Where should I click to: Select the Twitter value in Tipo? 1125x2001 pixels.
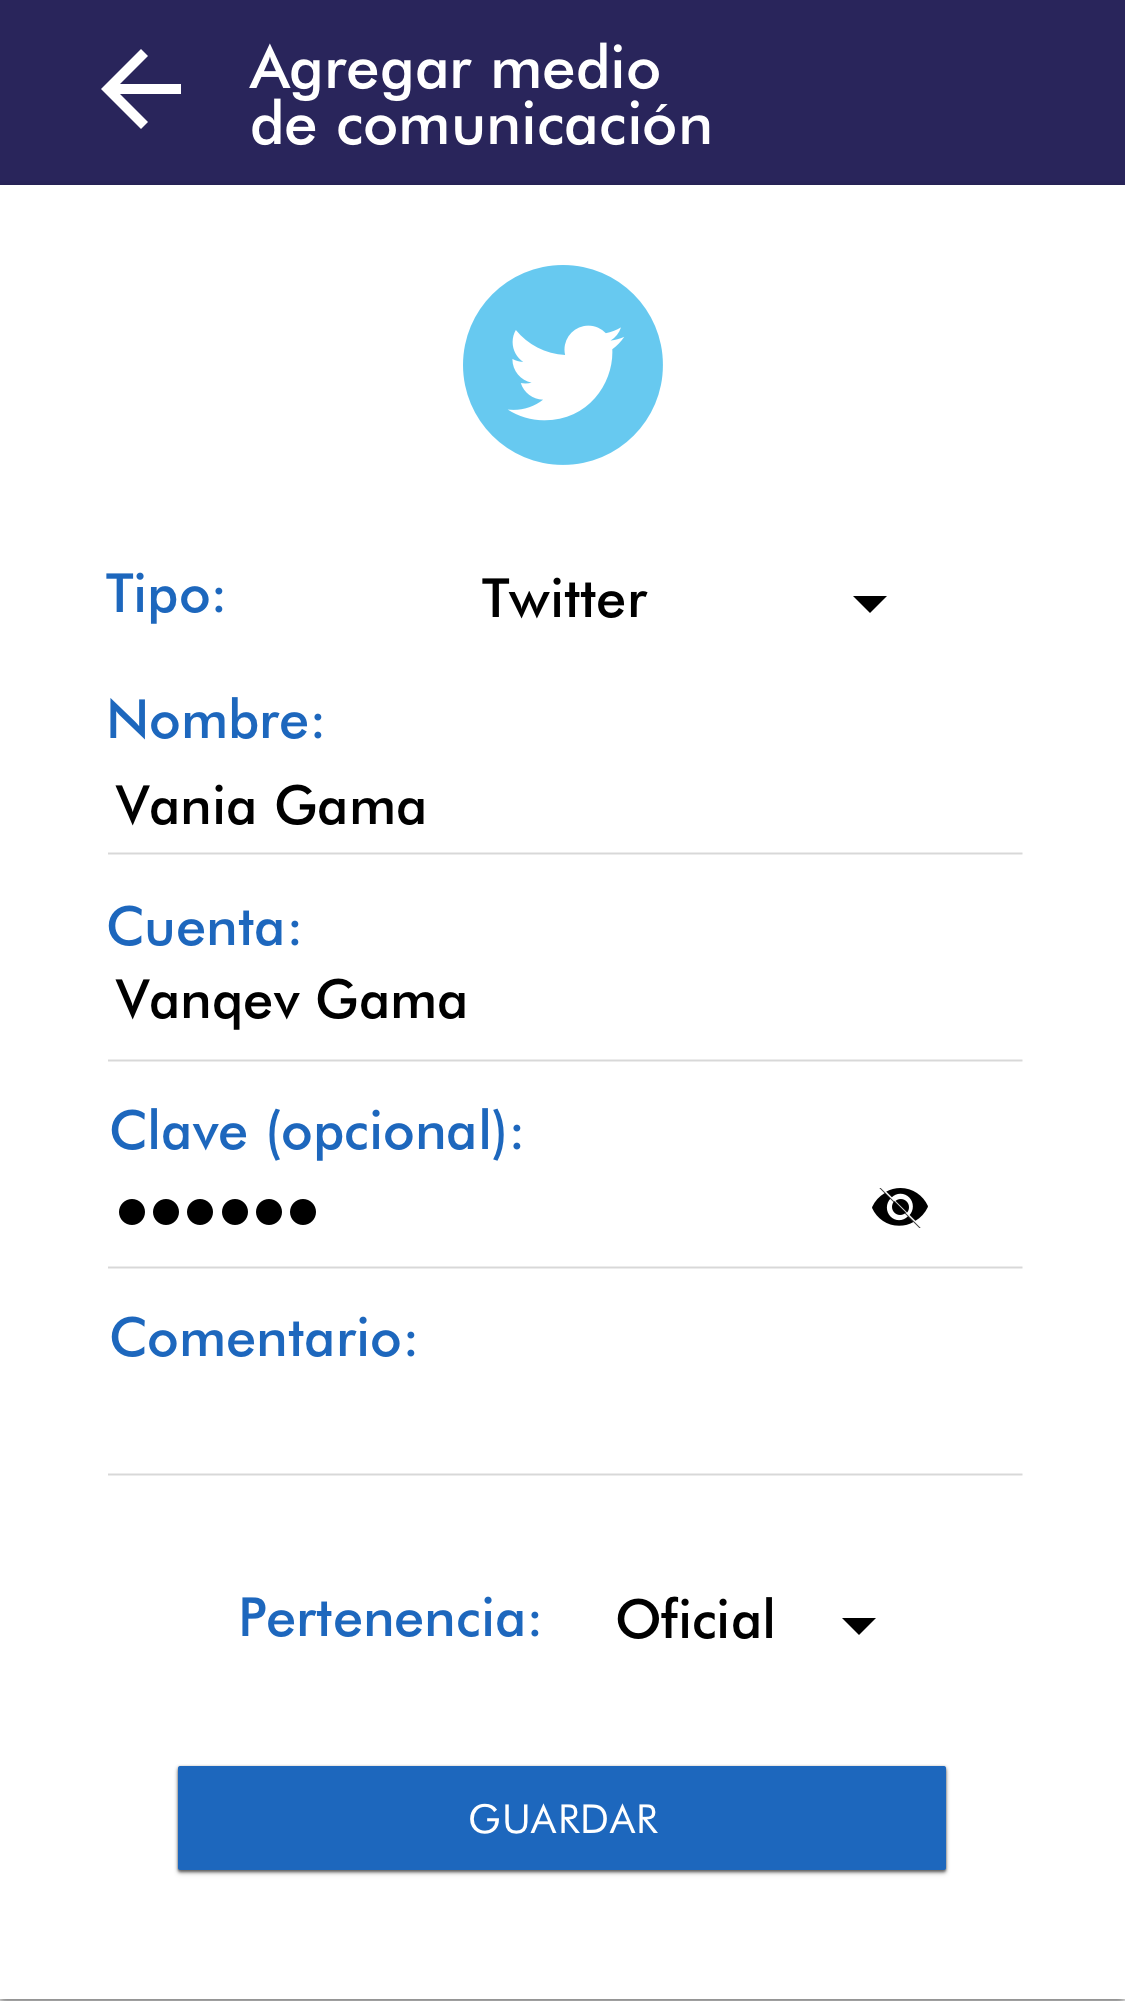[x=565, y=600]
